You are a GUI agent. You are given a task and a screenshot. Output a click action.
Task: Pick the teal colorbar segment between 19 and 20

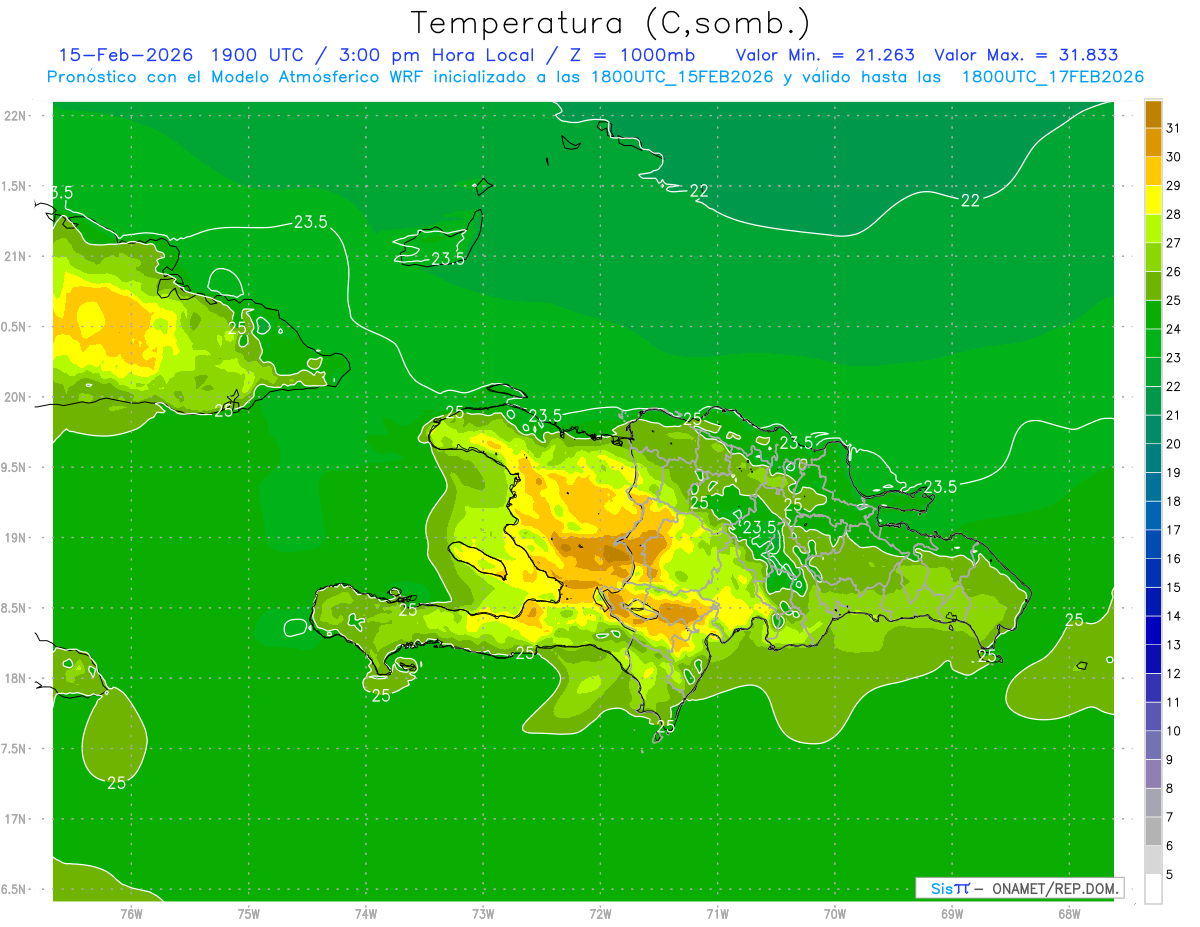(1153, 458)
